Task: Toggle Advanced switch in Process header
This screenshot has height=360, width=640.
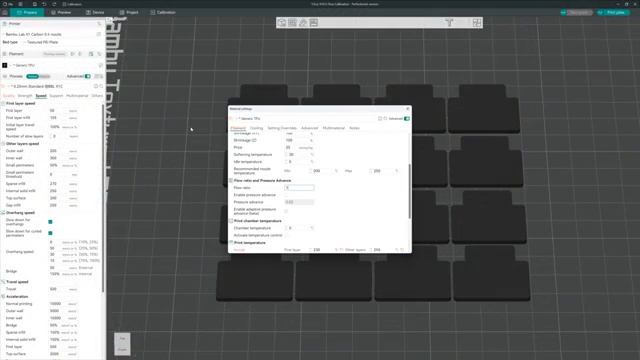Action: (88, 76)
